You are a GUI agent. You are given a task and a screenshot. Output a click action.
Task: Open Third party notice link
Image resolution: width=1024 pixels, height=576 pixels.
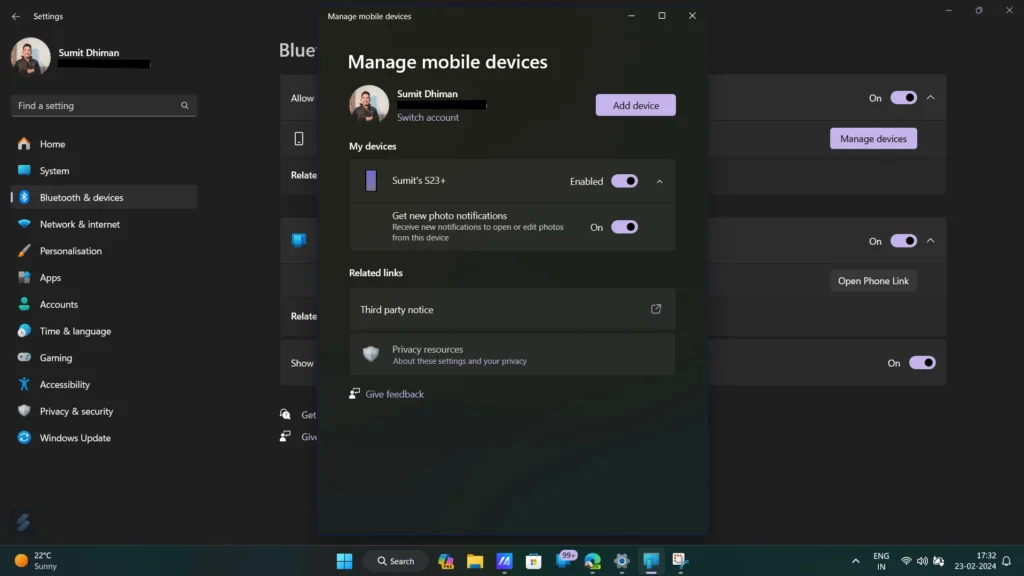pyautogui.click(x=512, y=310)
